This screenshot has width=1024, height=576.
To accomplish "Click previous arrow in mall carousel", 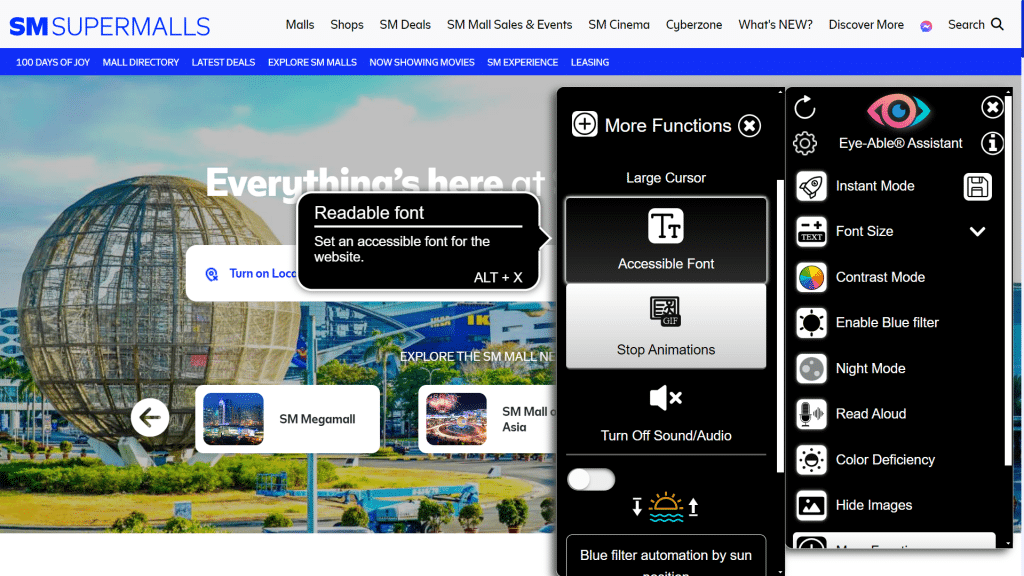I will click(x=150, y=417).
